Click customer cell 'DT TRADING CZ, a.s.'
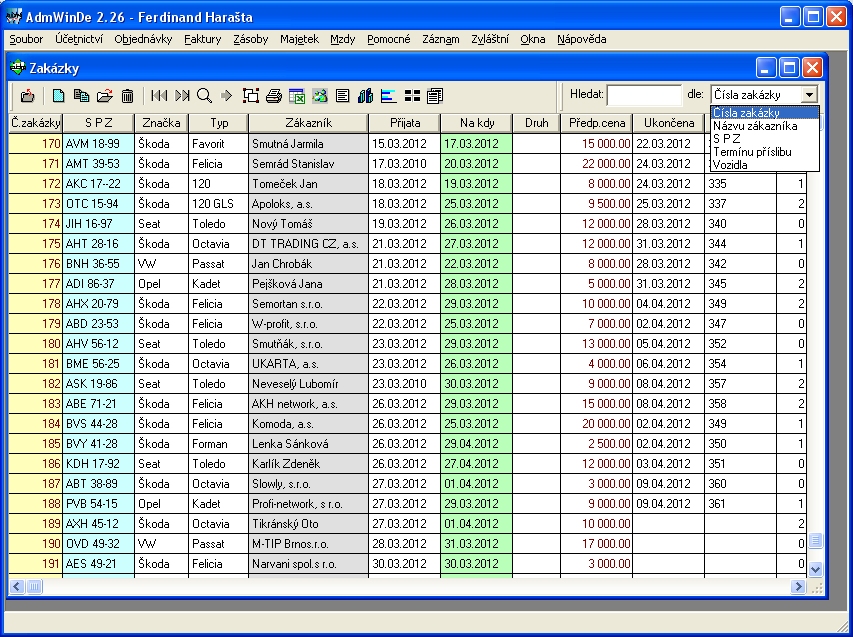The width and height of the screenshot is (853, 637). (308, 244)
